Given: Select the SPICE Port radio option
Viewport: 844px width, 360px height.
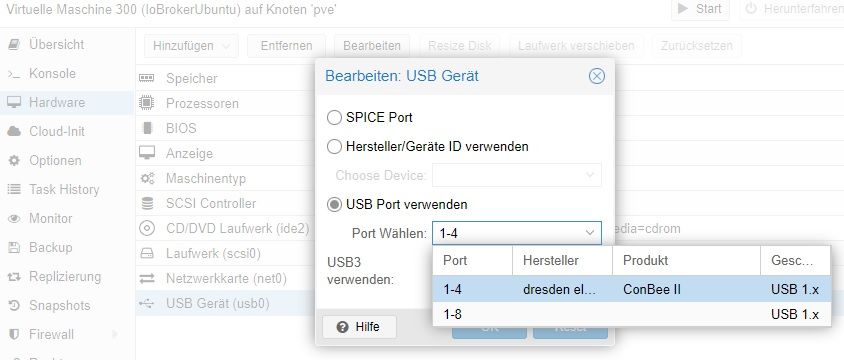Looking at the screenshot, I should [x=334, y=117].
